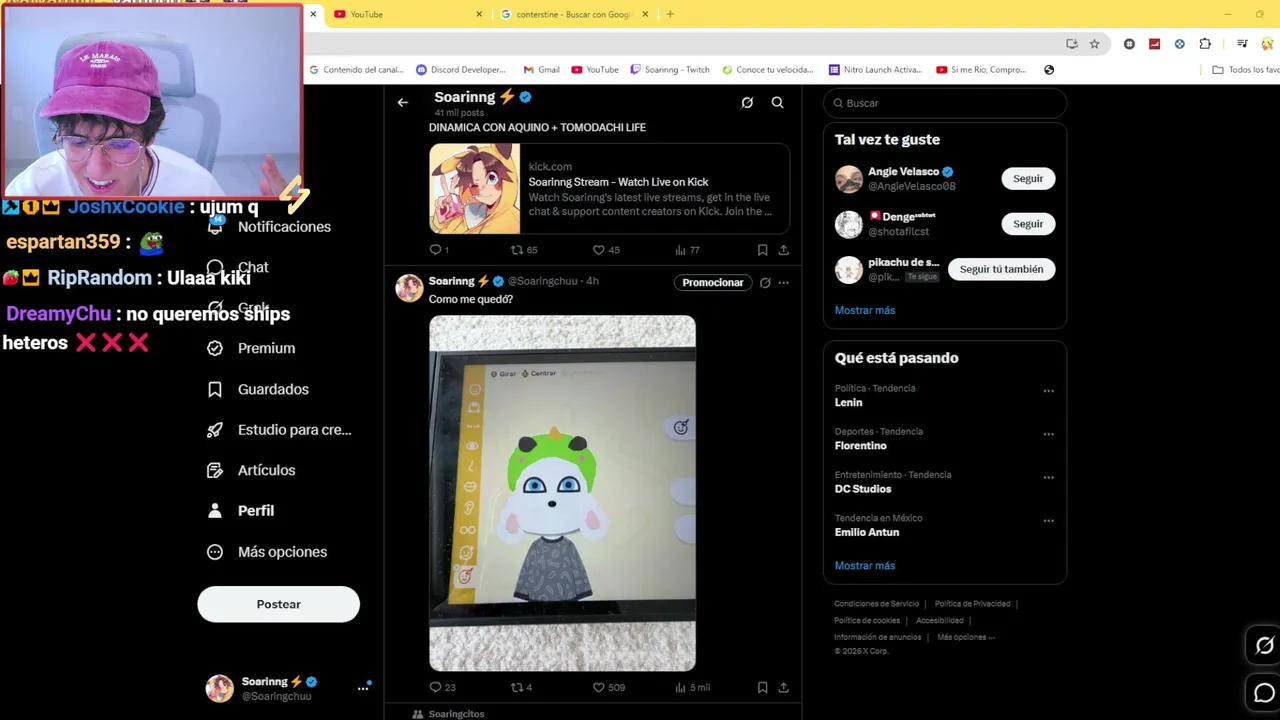Screen dimensions: 1280x720
Task: Open Guardados in the sidebar
Action: tap(258, 389)
